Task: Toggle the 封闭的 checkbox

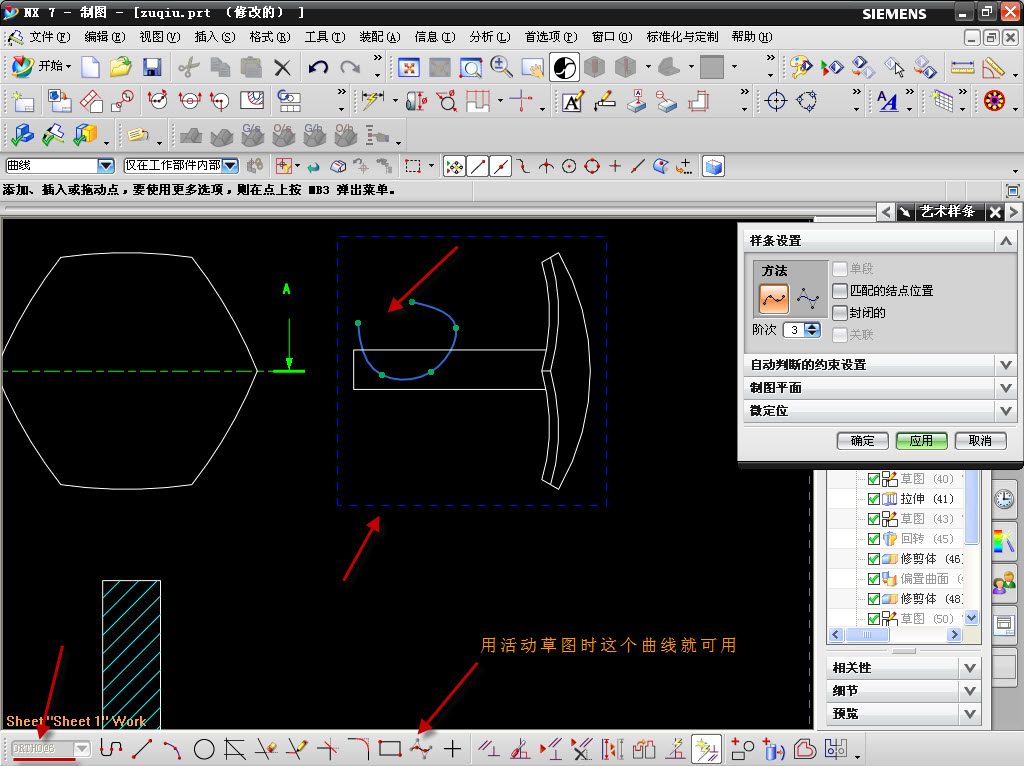Action: point(840,313)
